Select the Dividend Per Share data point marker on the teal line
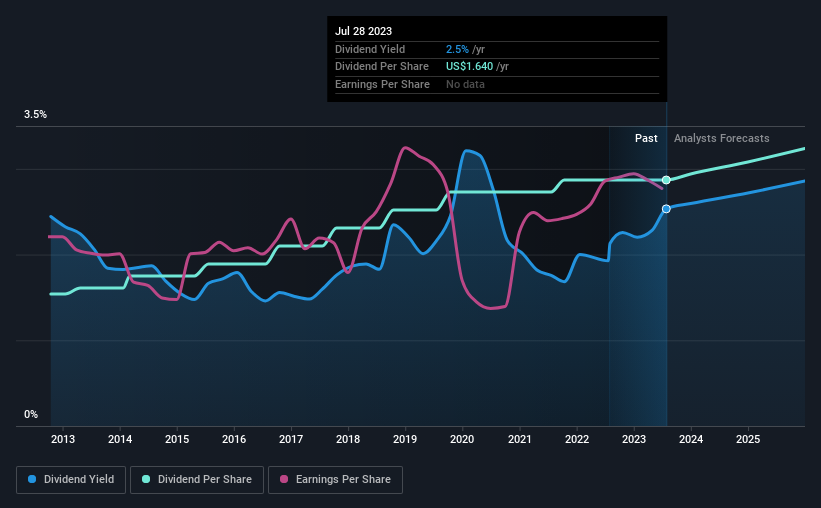 point(666,180)
